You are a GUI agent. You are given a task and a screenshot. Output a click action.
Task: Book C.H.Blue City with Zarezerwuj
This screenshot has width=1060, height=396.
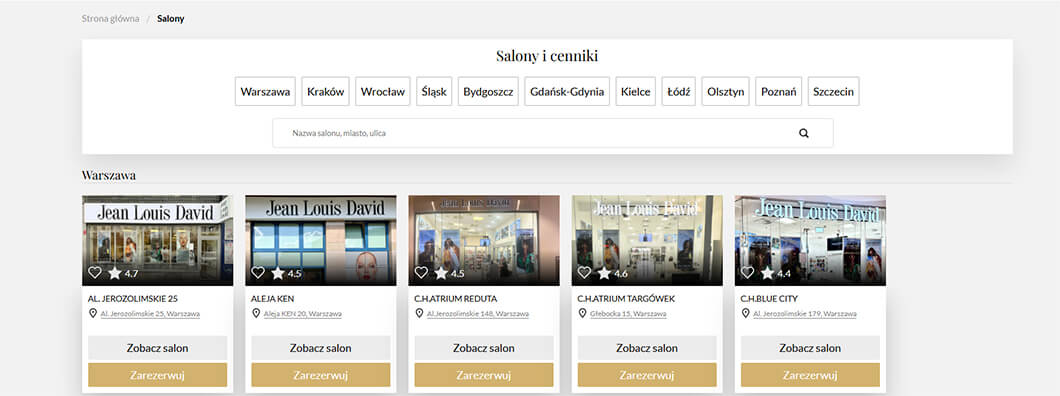click(810, 374)
